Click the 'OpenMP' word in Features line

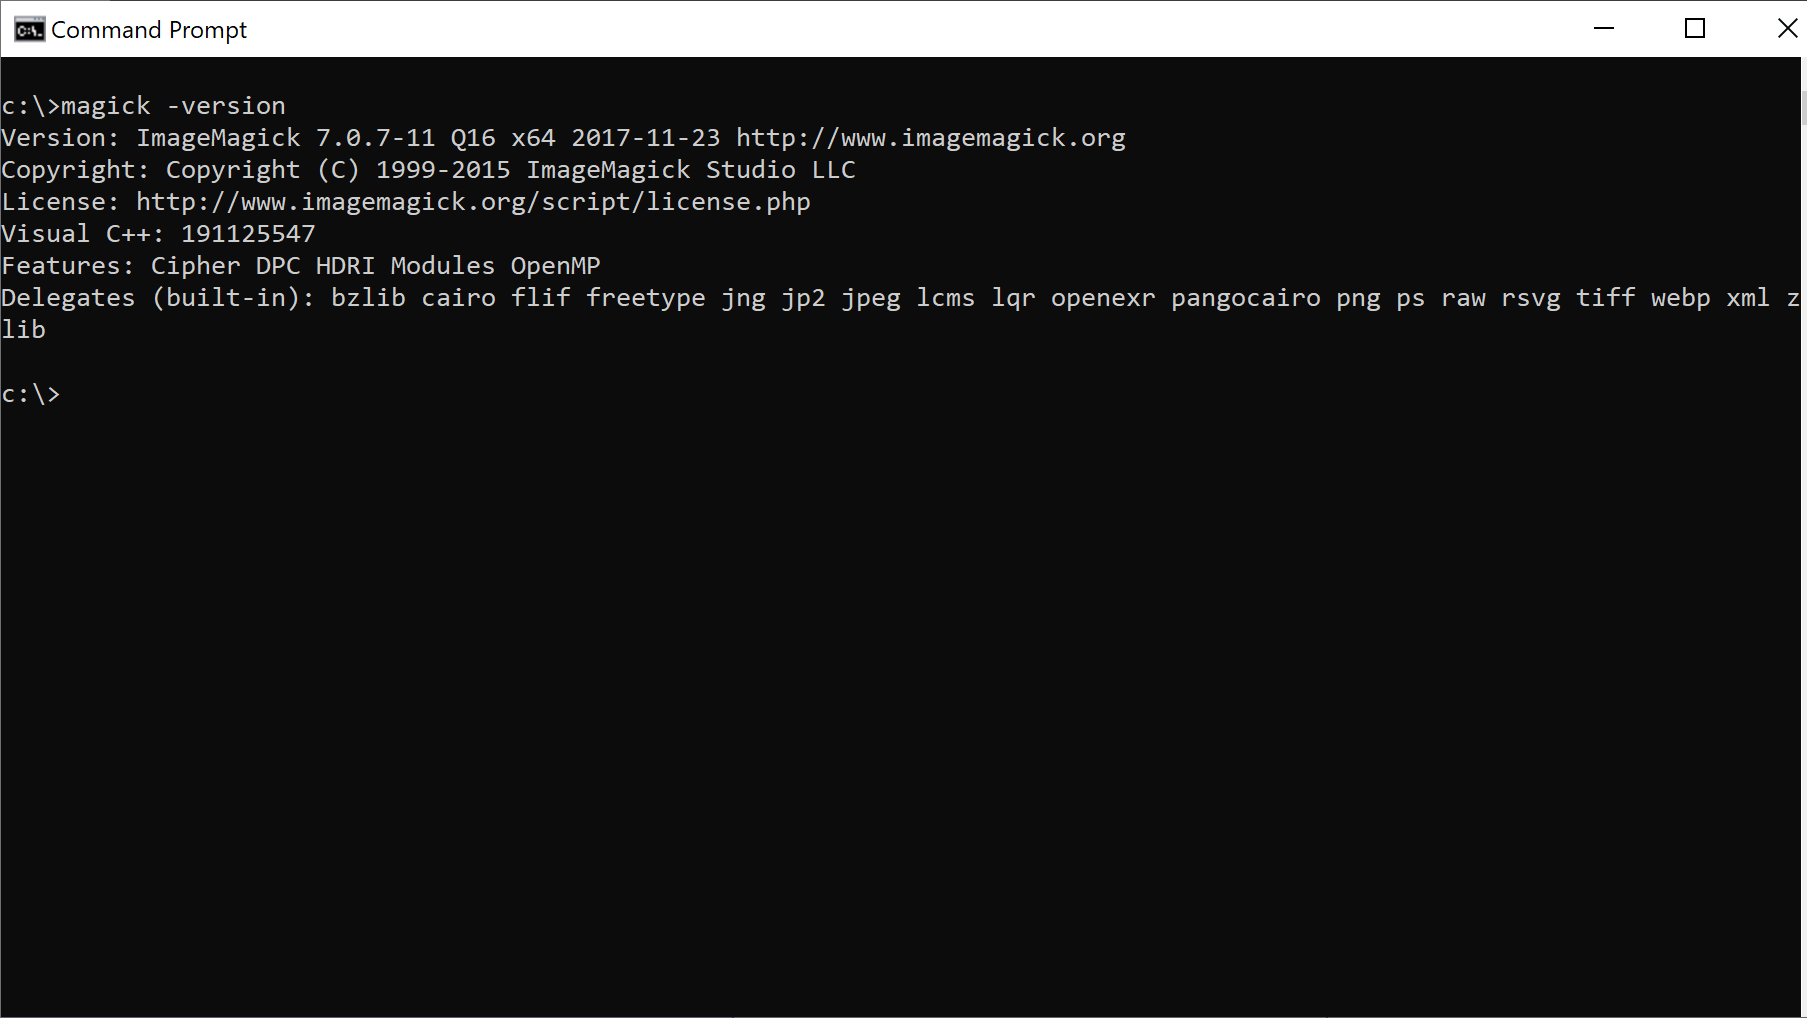coord(555,266)
